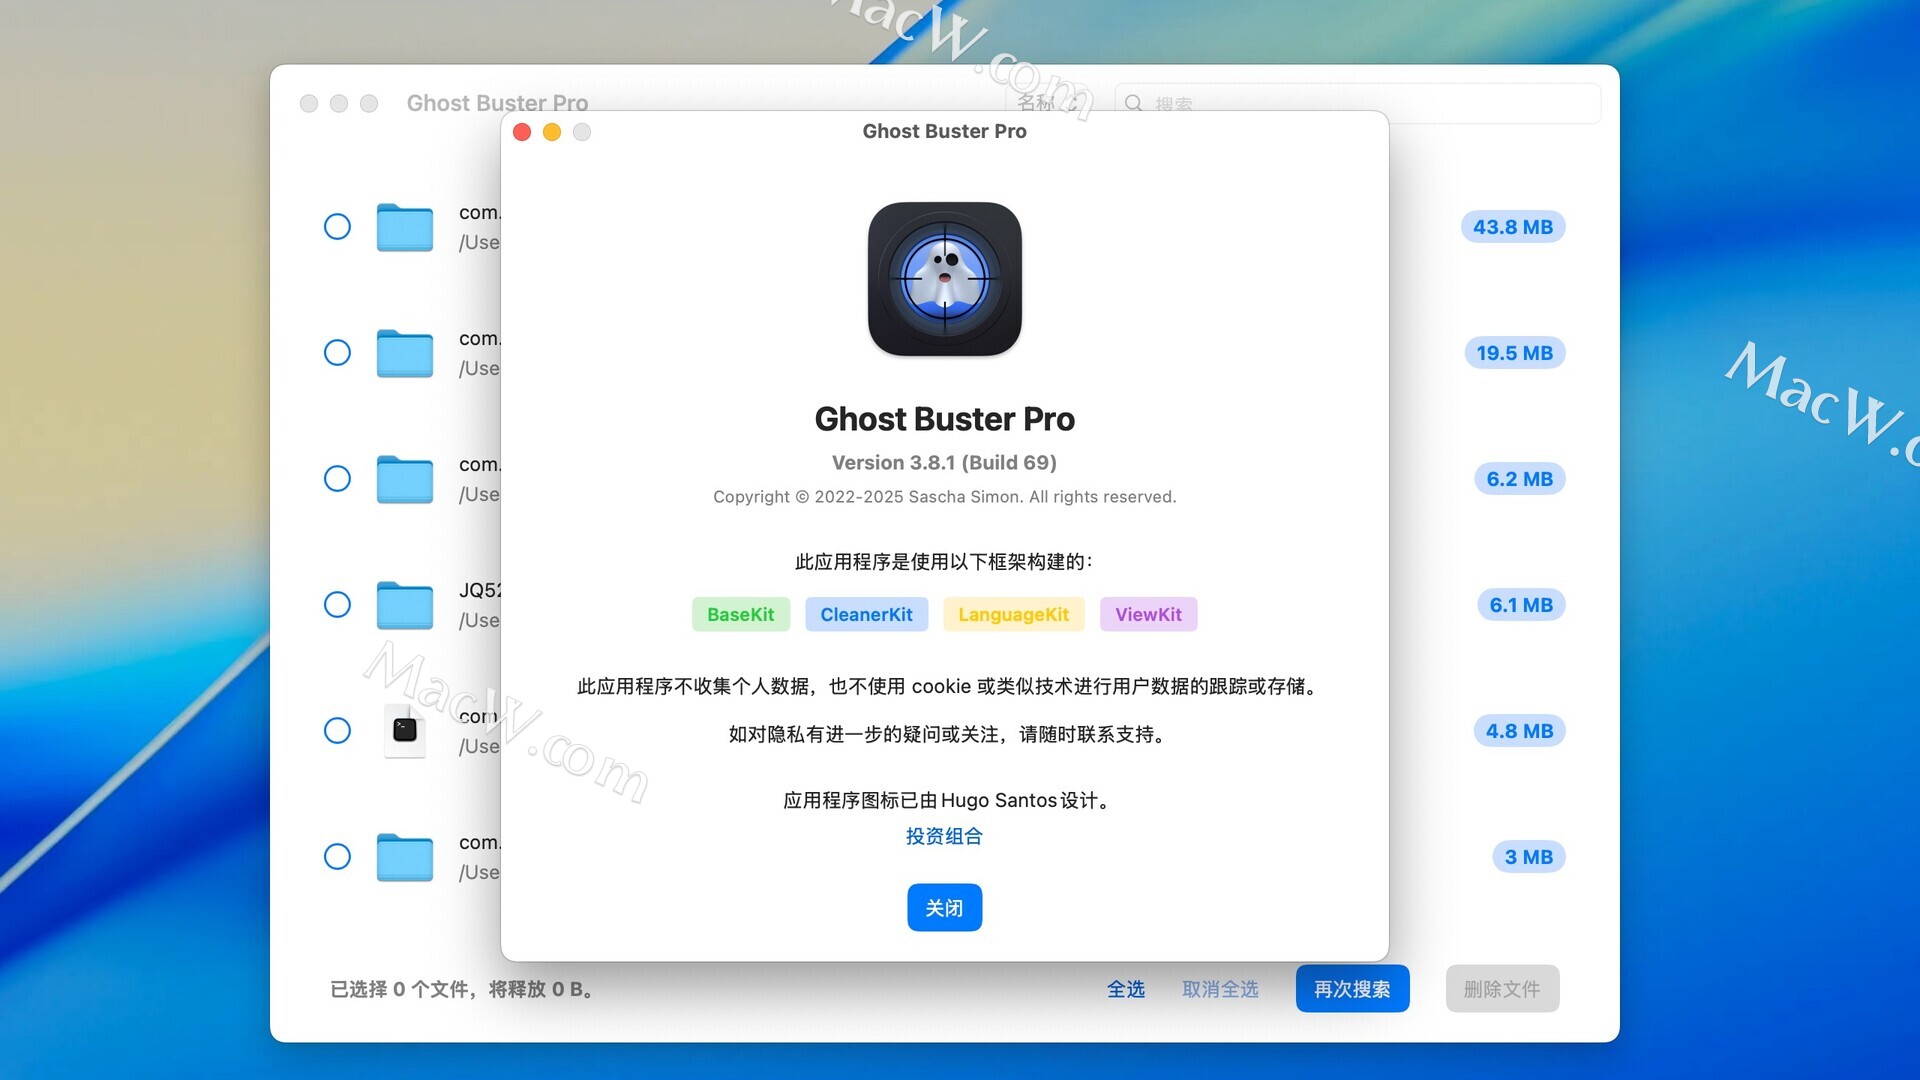Click the BaseKit framework tag
1920x1080 pixels.
coord(740,615)
